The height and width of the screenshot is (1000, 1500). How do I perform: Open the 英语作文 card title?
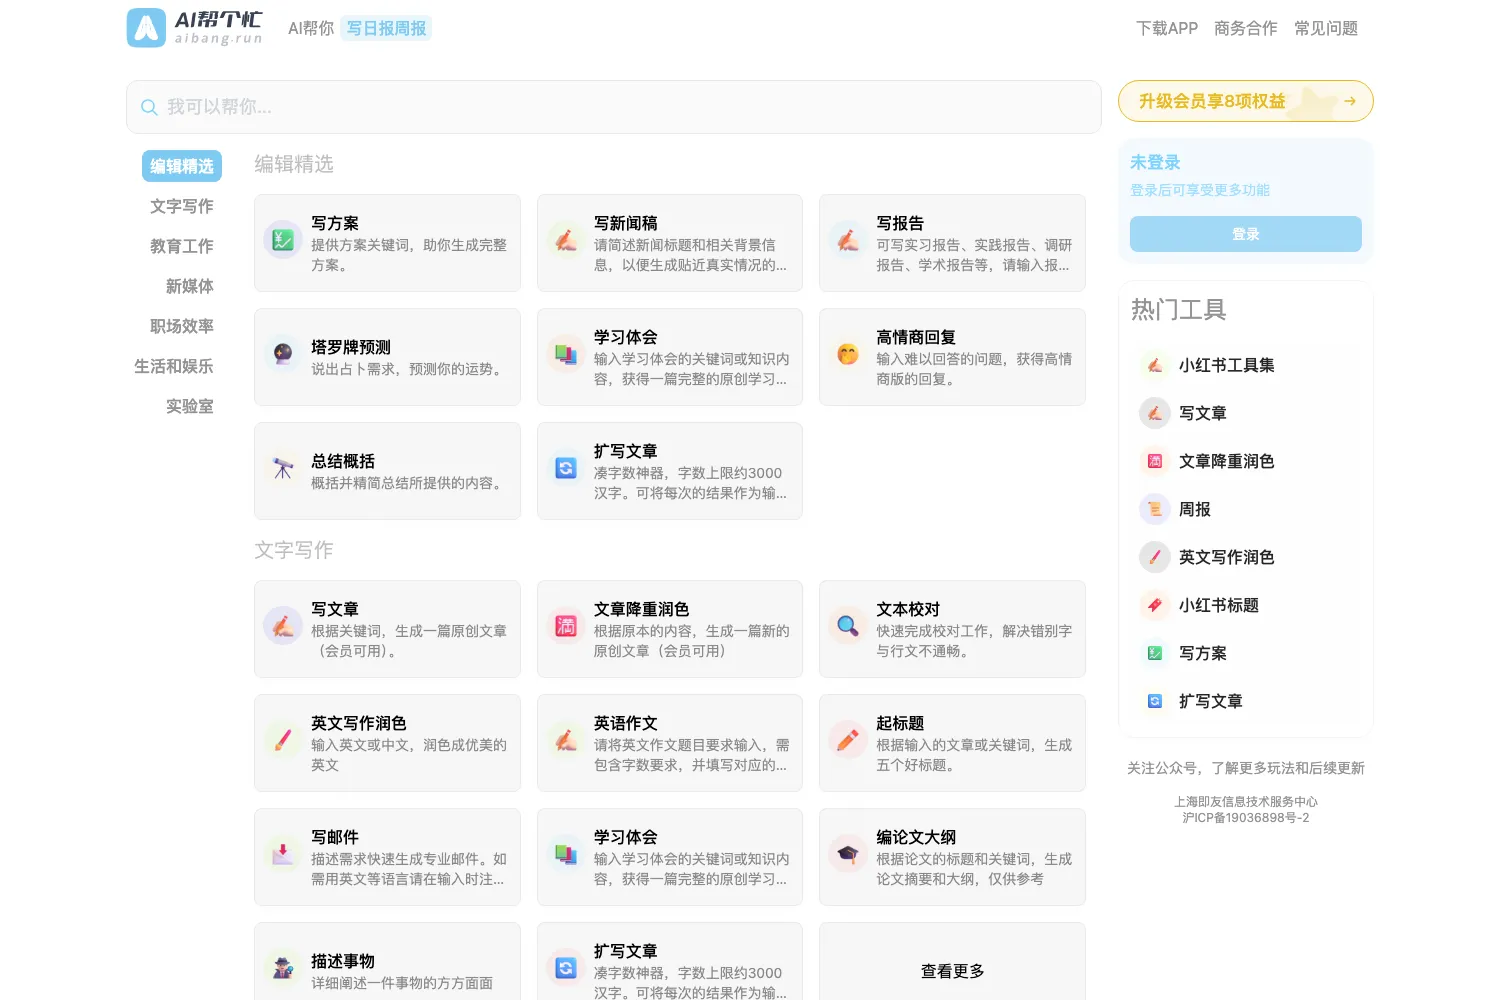tap(626, 723)
